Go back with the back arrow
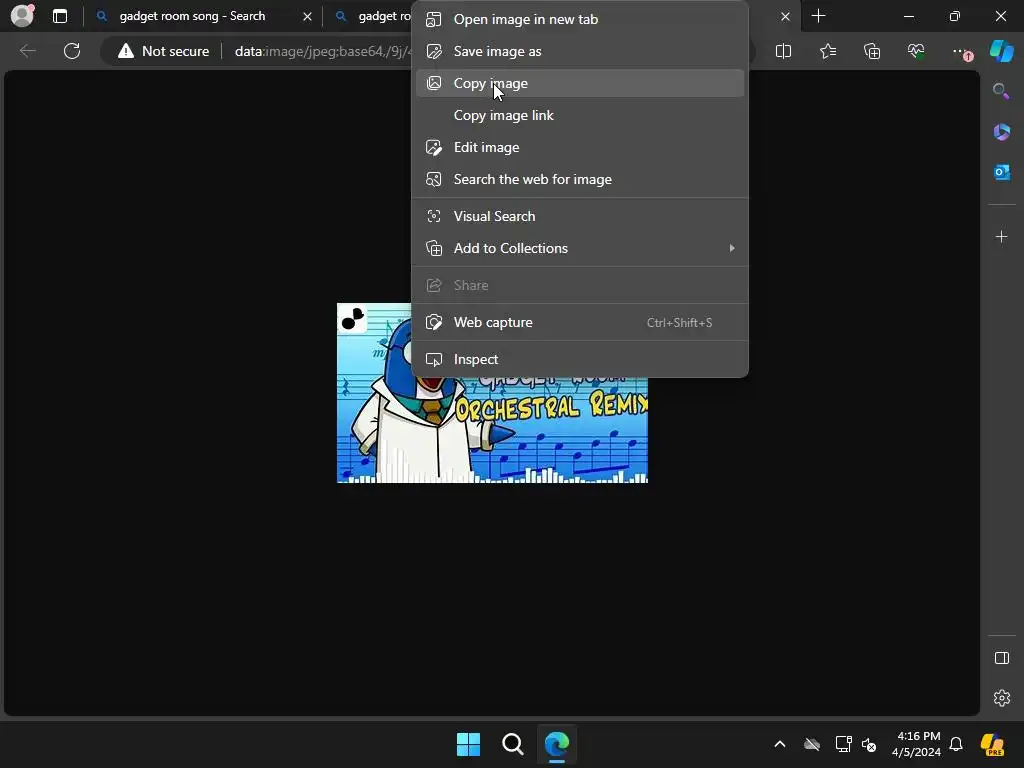This screenshot has height=768, width=1024. click(27, 51)
